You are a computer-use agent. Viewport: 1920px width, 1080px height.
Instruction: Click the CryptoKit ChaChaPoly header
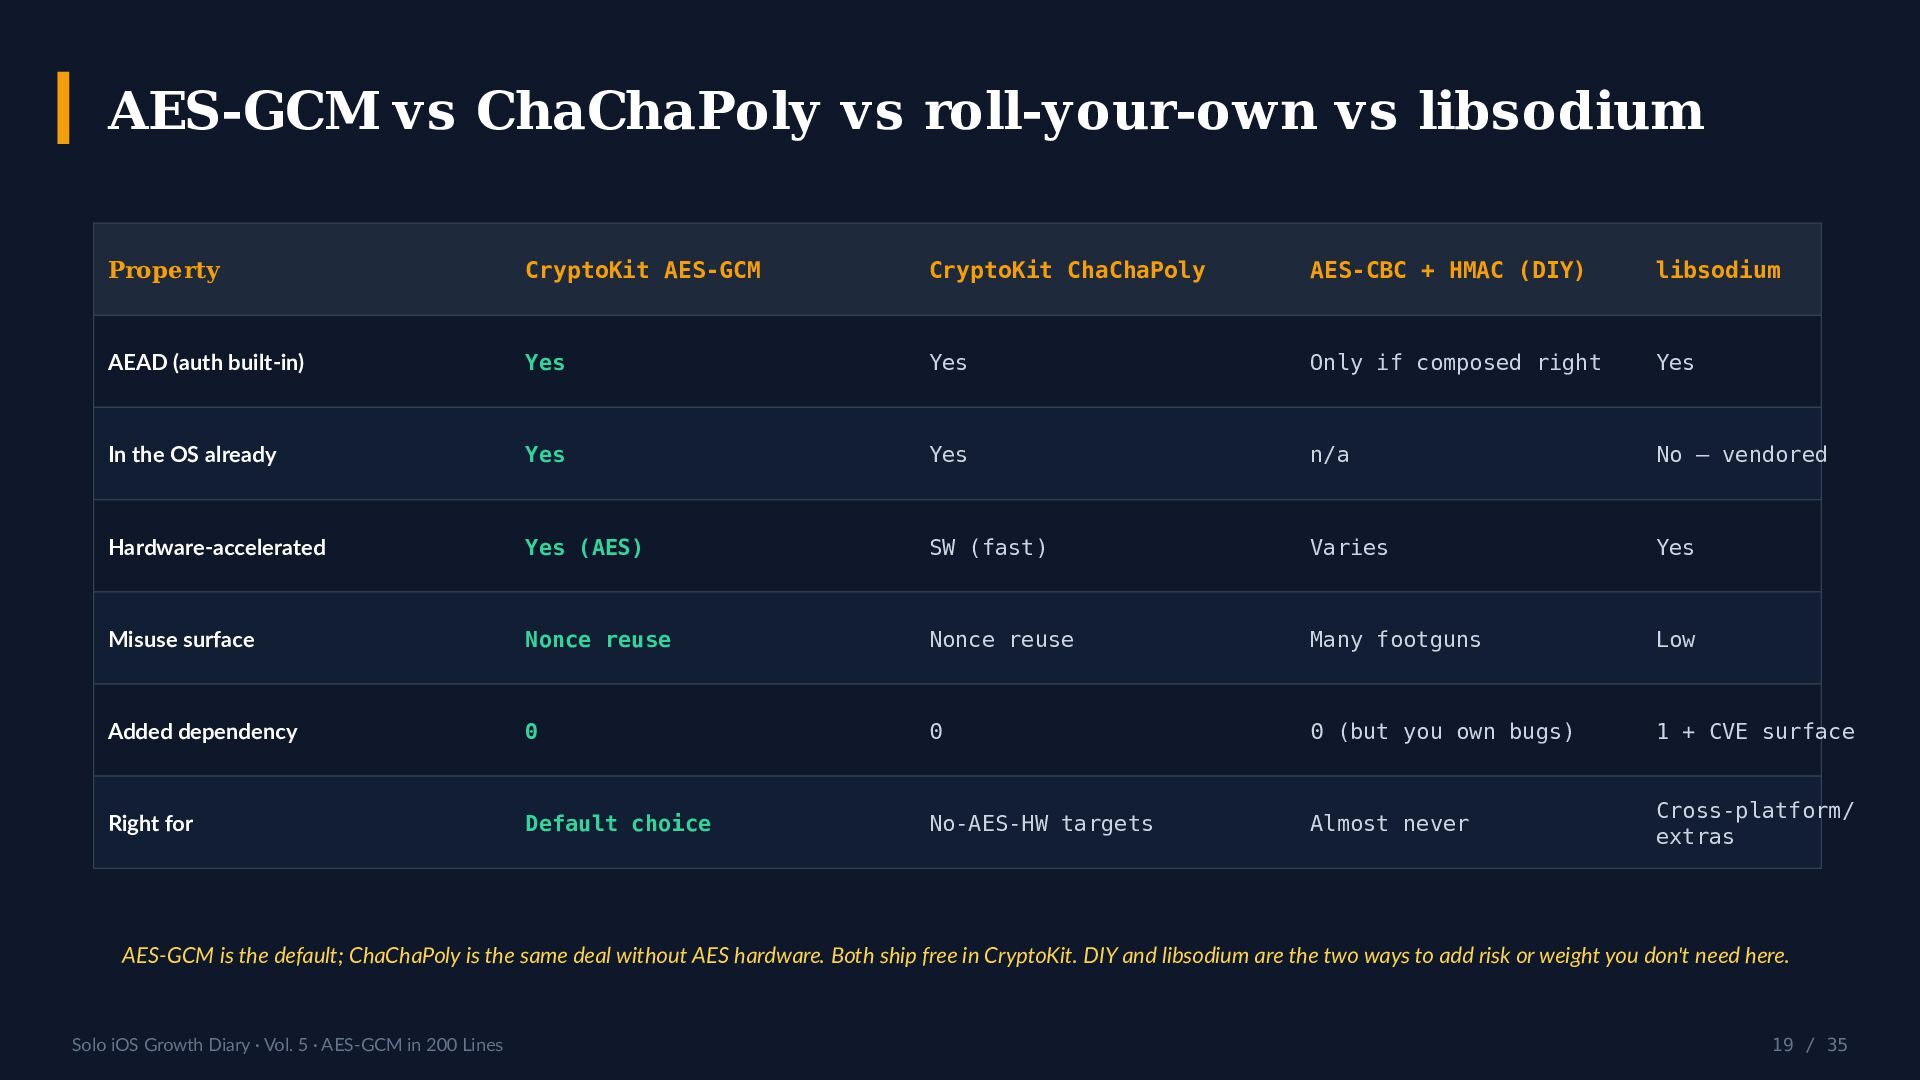1067,270
